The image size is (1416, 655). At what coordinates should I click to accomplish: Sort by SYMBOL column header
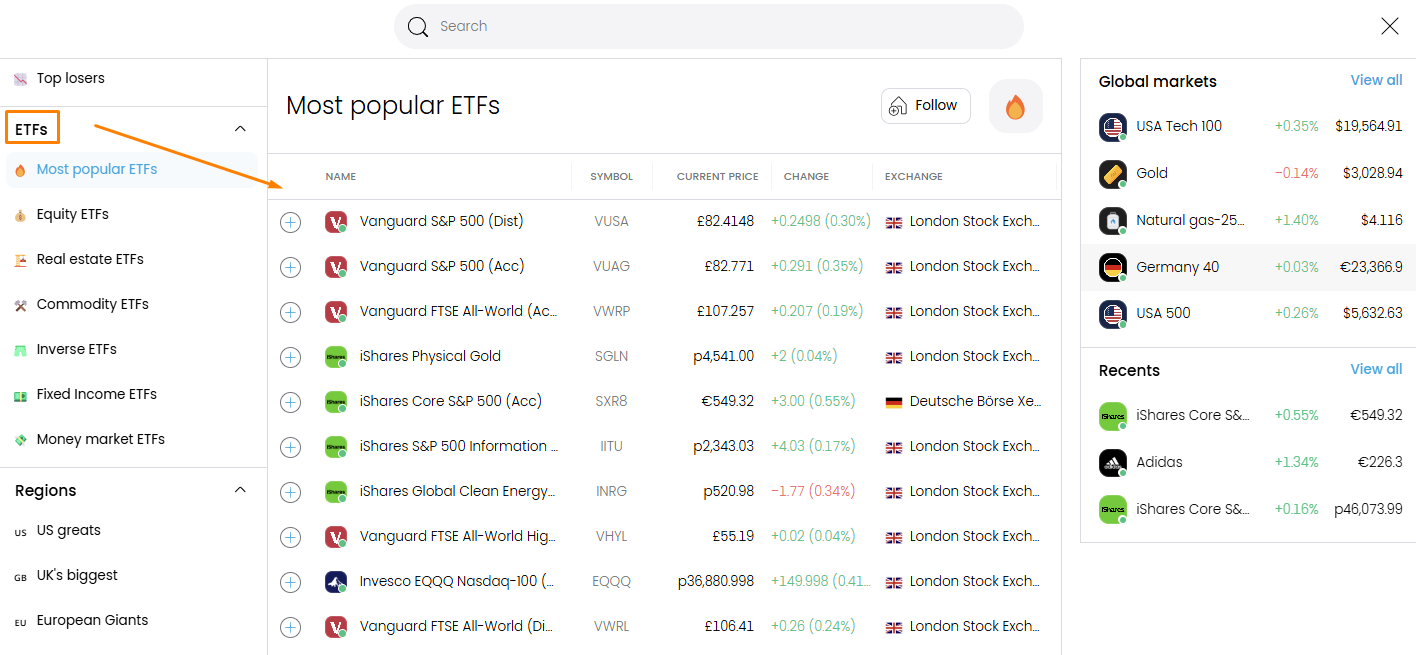[611, 177]
